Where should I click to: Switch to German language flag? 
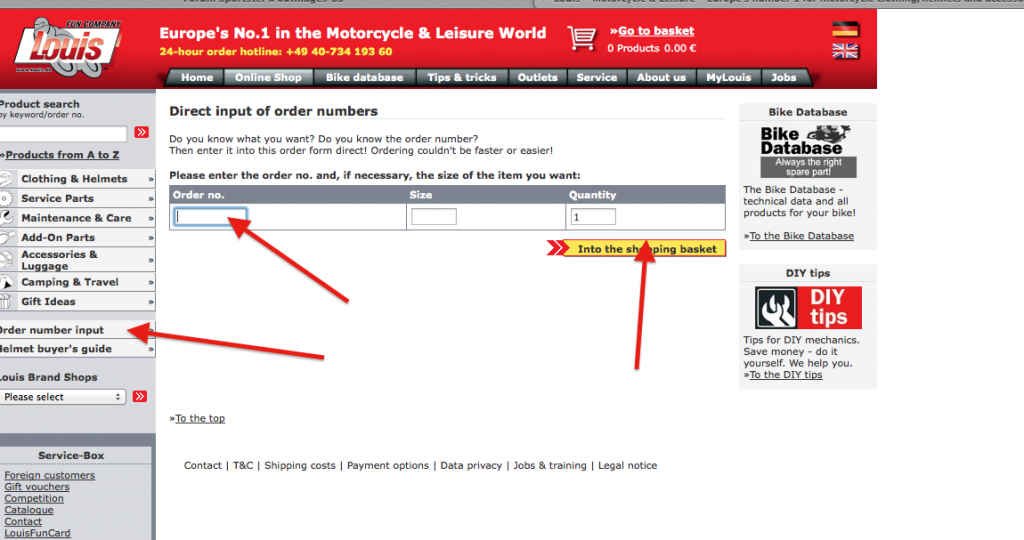(845, 29)
